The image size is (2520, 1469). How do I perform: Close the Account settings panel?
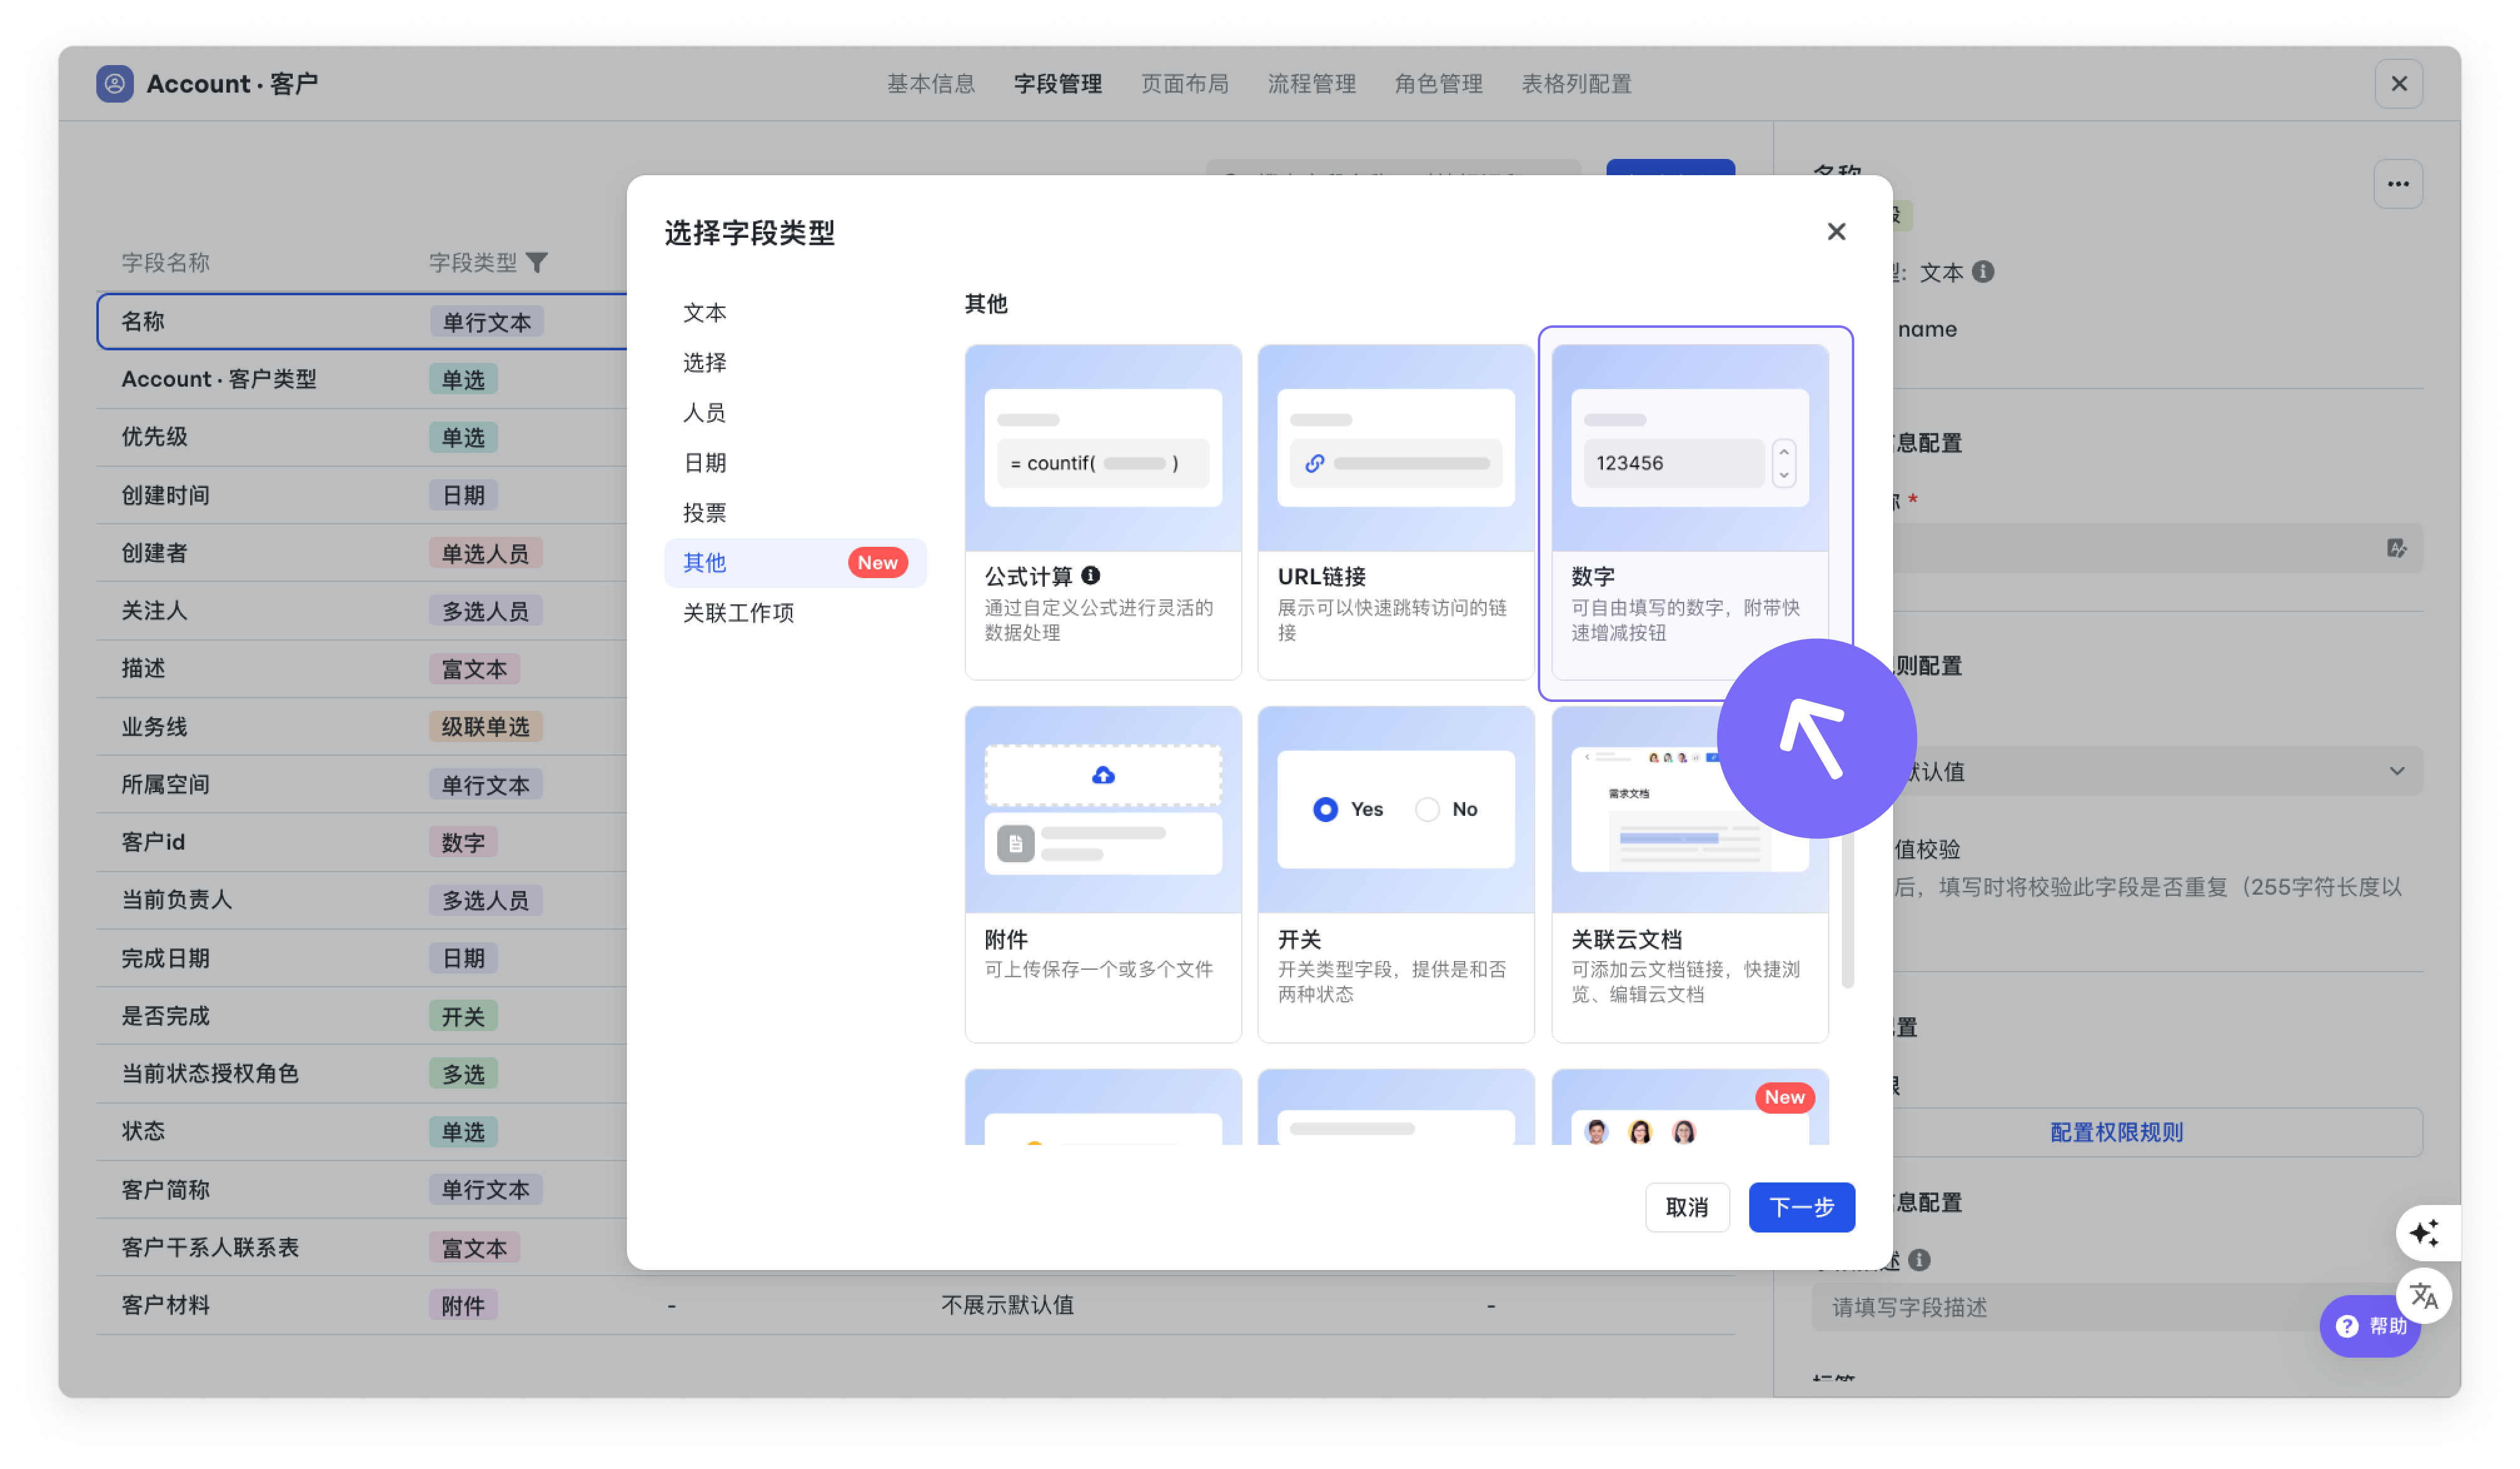click(x=2398, y=84)
